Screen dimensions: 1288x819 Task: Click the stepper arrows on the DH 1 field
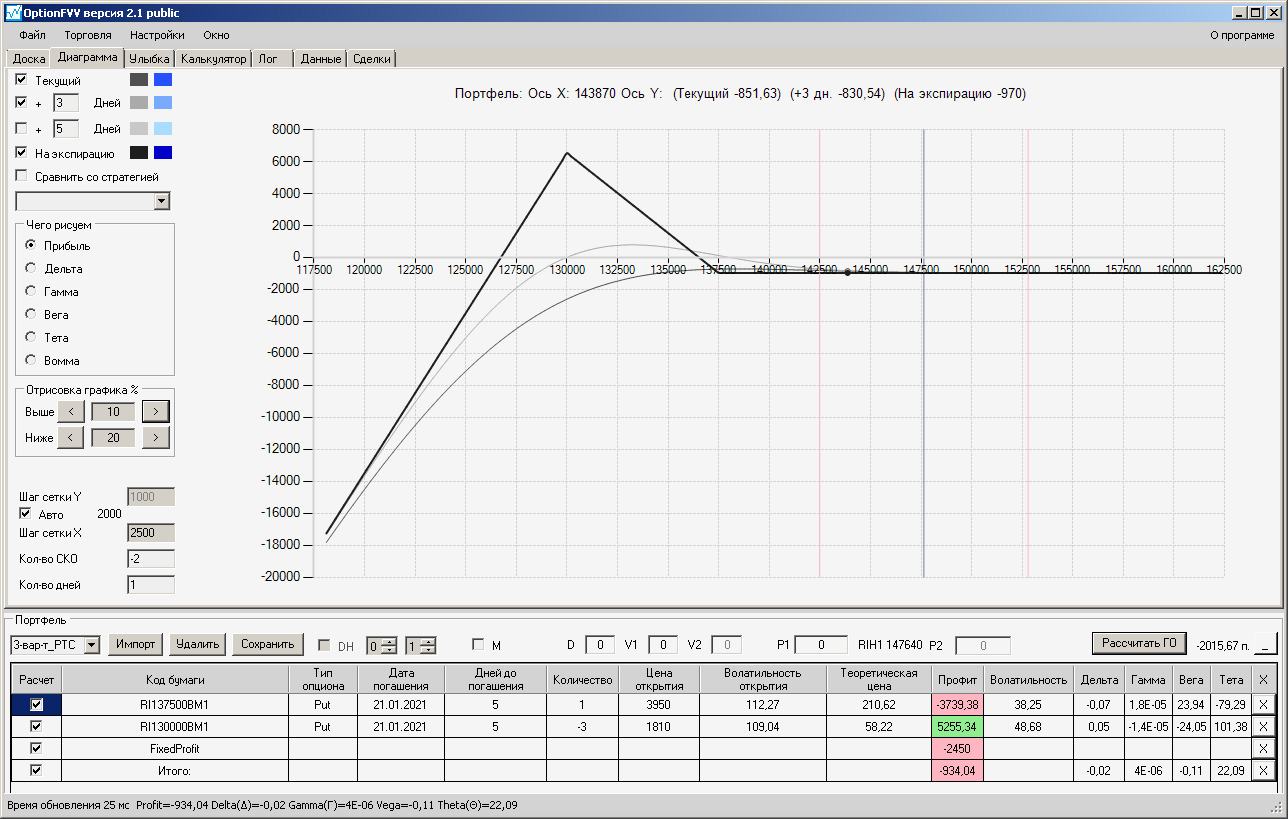[429, 646]
